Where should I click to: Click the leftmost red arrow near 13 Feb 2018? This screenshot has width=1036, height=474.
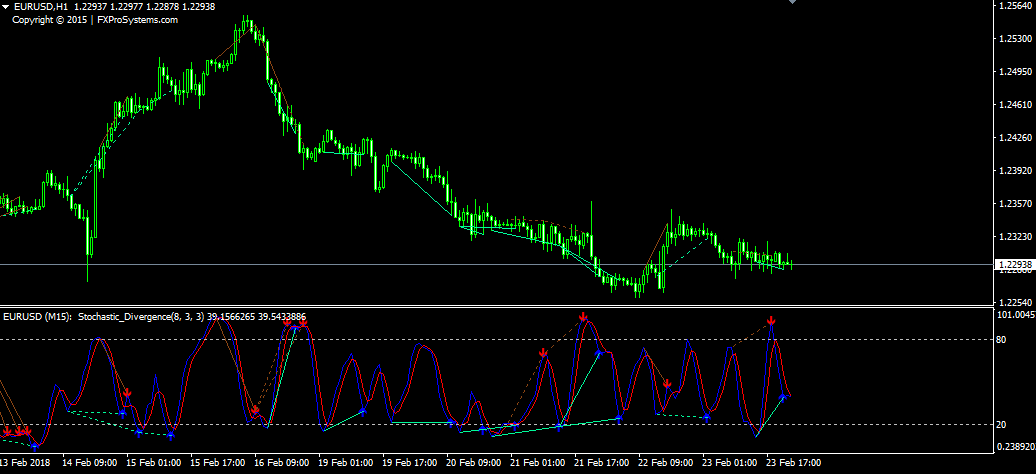[x=8, y=432]
